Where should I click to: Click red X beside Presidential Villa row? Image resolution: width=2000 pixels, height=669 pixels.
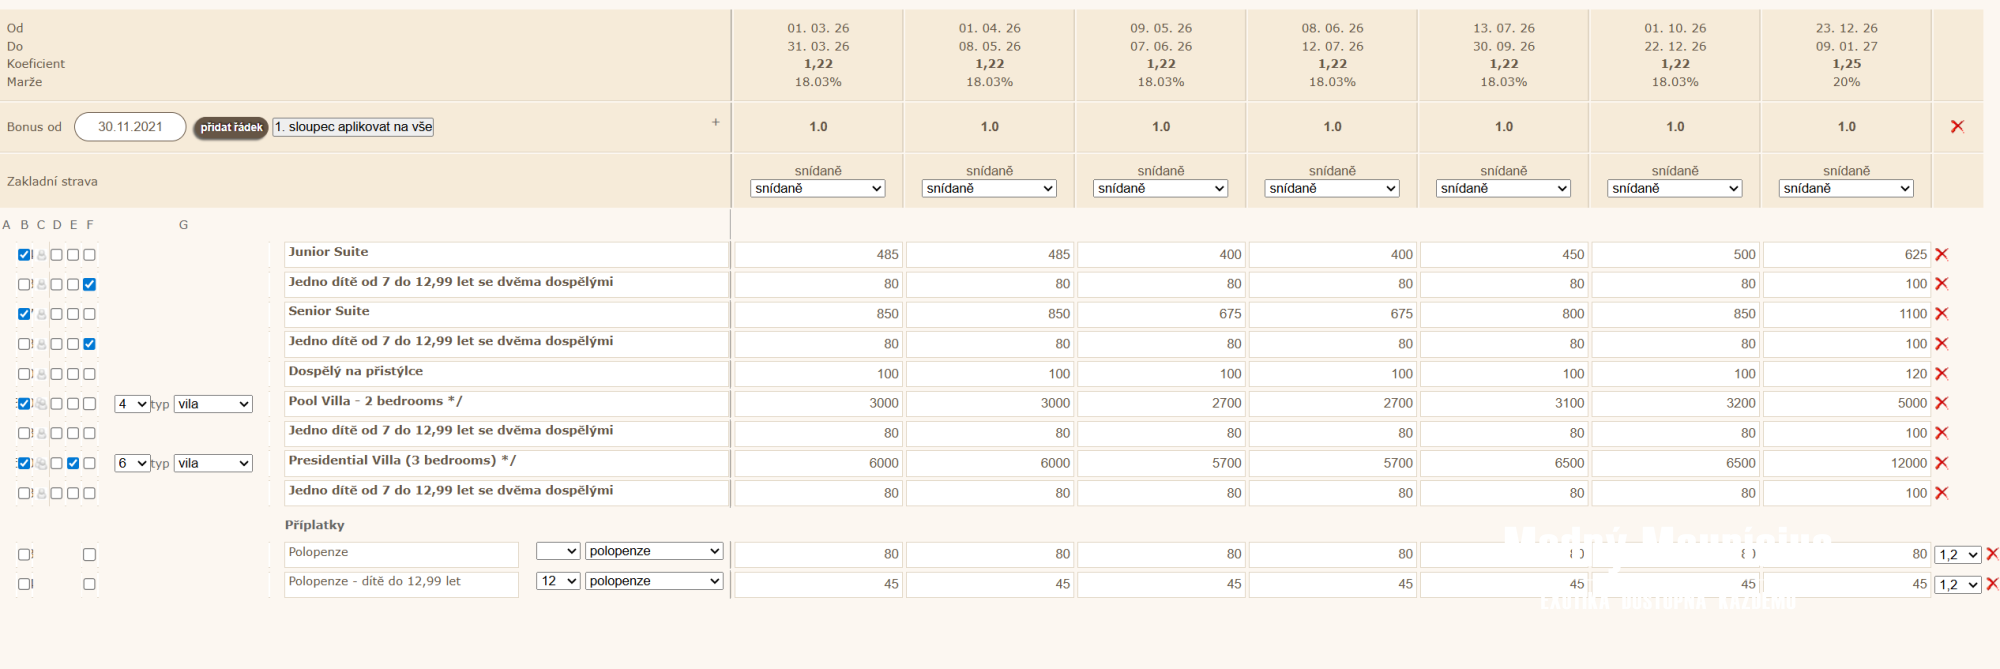(x=1941, y=463)
